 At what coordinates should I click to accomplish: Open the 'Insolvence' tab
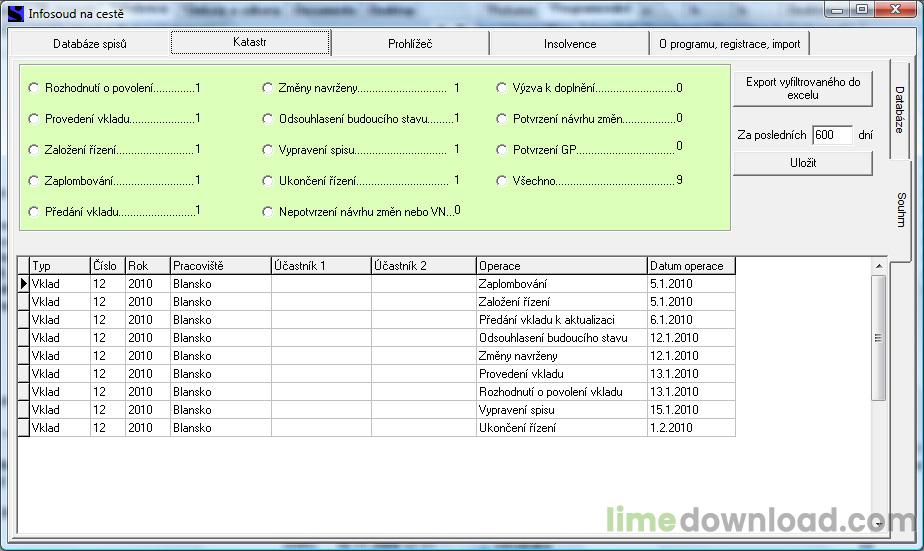coord(569,44)
